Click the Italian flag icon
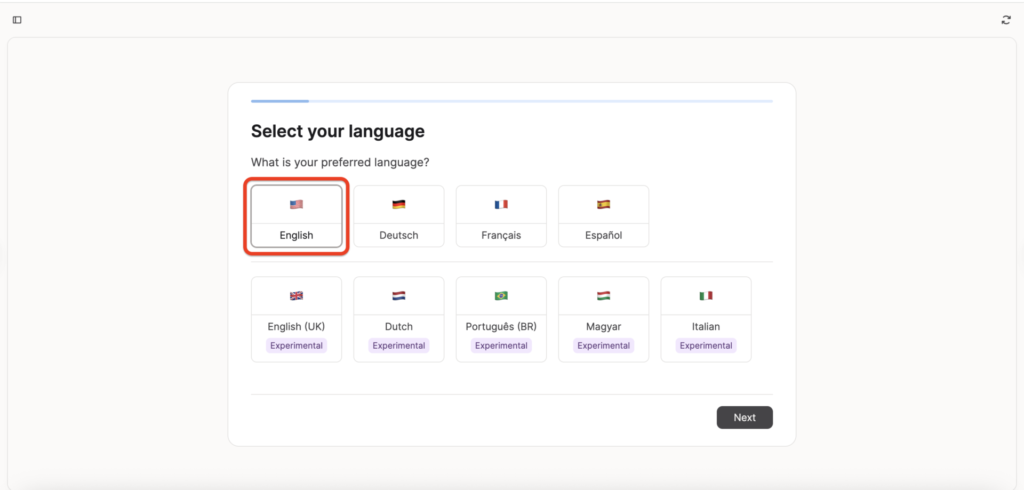This screenshot has height=490, width=1024. click(x=706, y=296)
